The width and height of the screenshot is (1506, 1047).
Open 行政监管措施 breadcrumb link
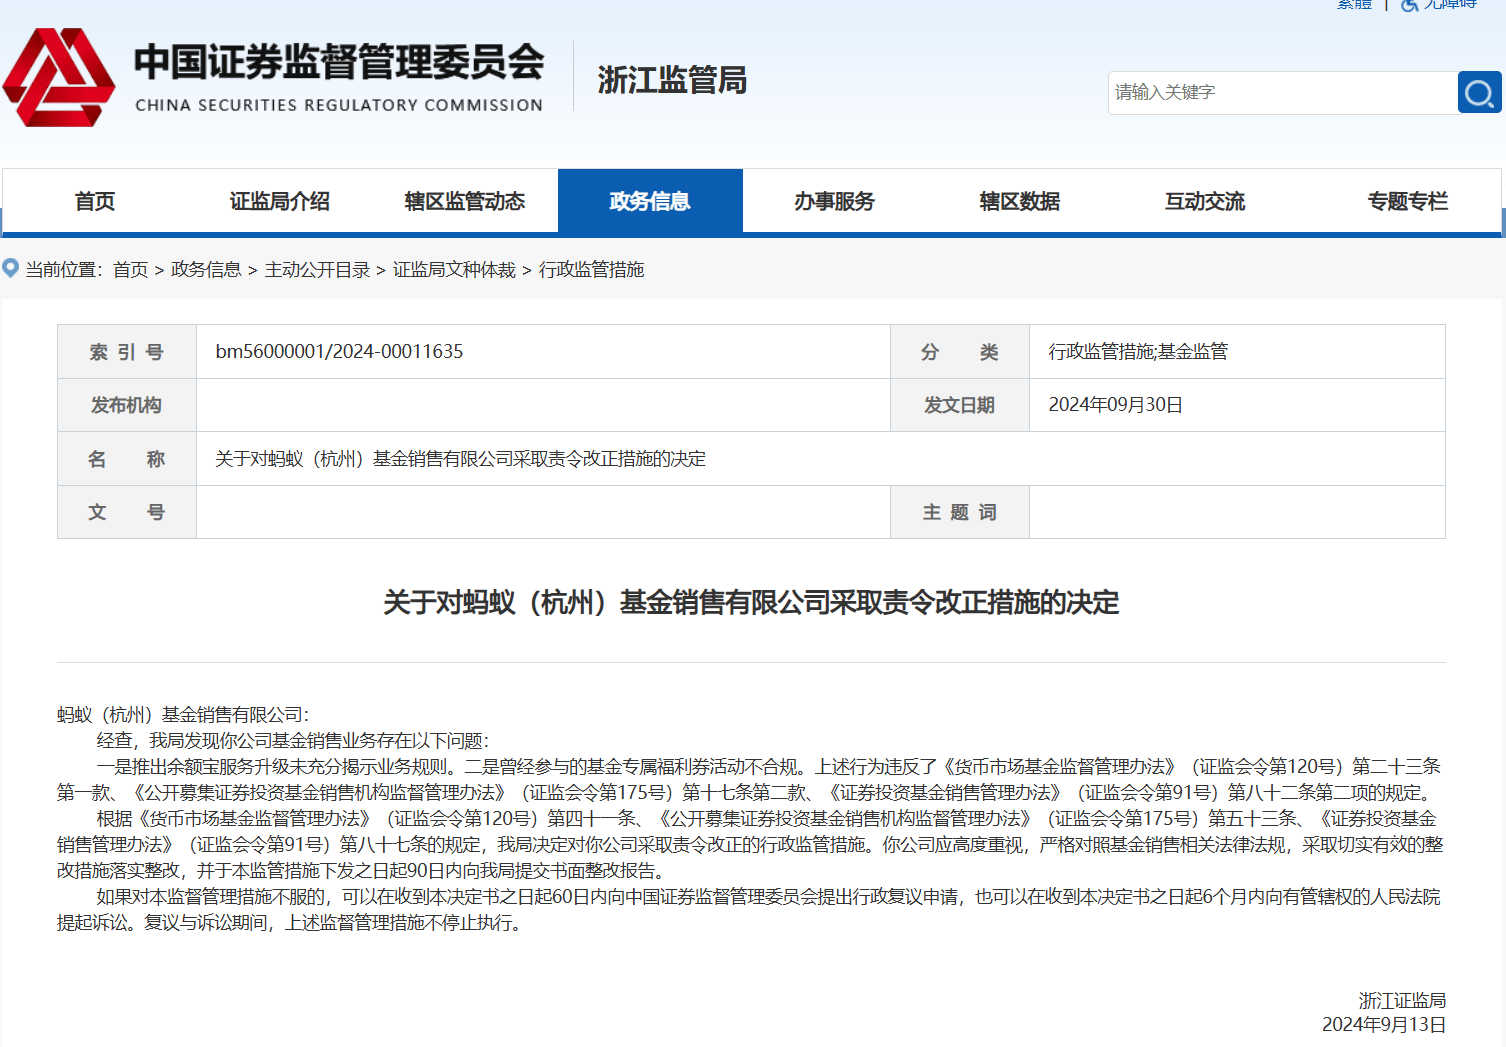click(591, 269)
